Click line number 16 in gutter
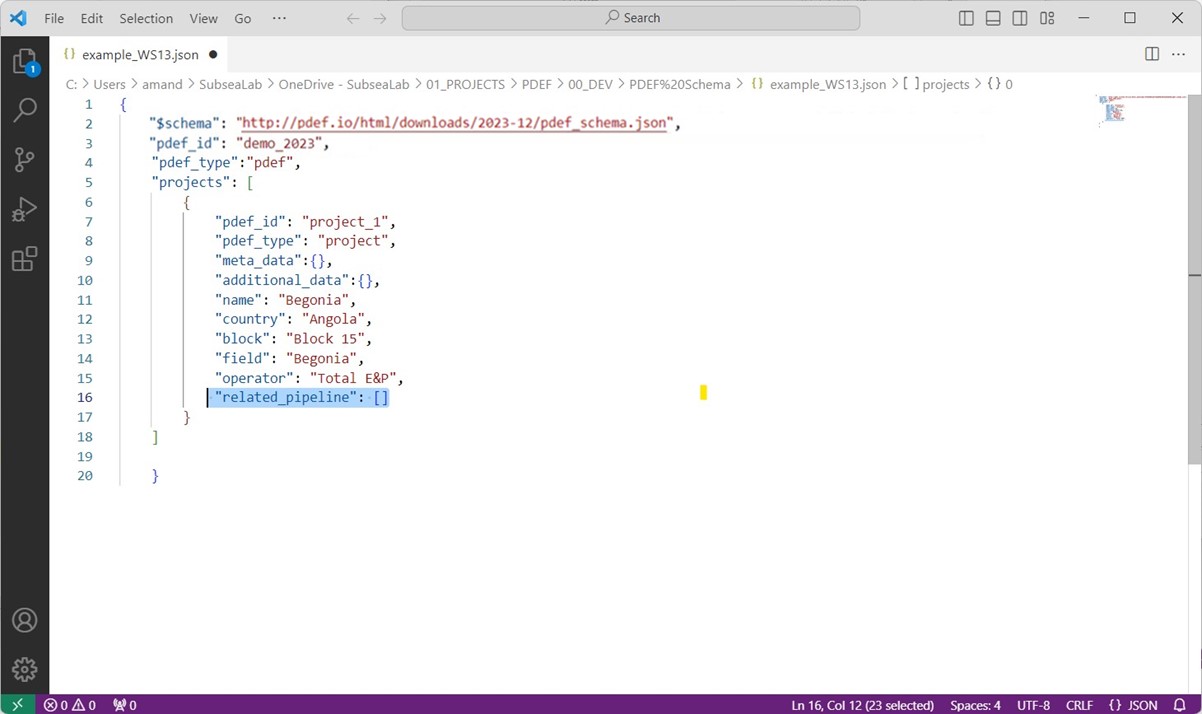This screenshot has width=1202, height=714. [x=85, y=397]
